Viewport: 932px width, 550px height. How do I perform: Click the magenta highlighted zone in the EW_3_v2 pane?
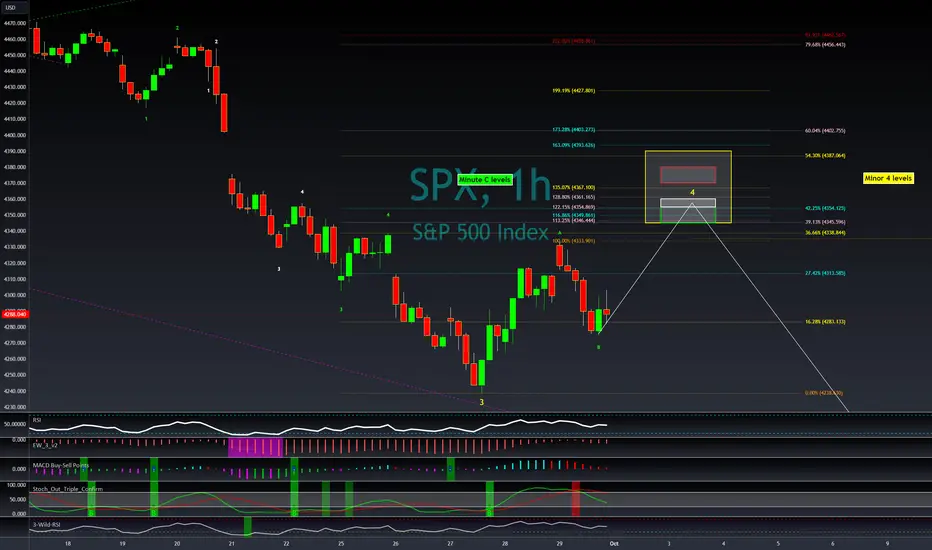[255, 447]
